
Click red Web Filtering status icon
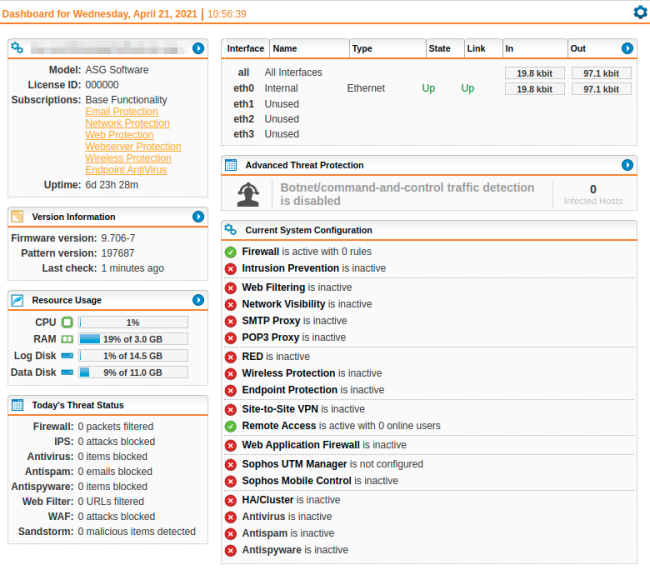click(231, 288)
